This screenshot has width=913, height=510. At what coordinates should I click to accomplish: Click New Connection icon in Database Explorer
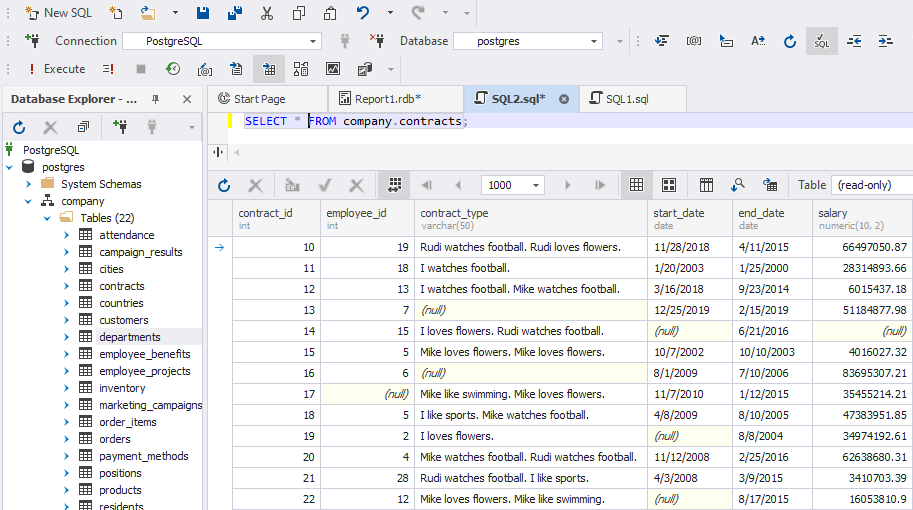click(121, 126)
